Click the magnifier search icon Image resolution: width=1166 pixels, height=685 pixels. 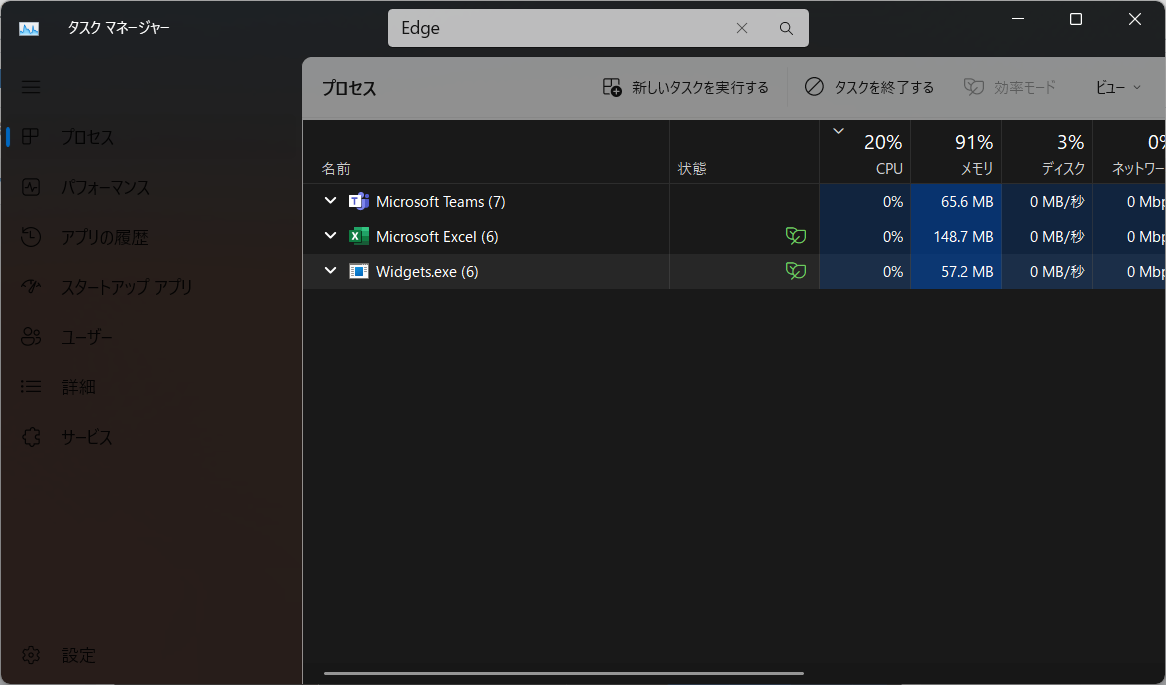click(786, 28)
